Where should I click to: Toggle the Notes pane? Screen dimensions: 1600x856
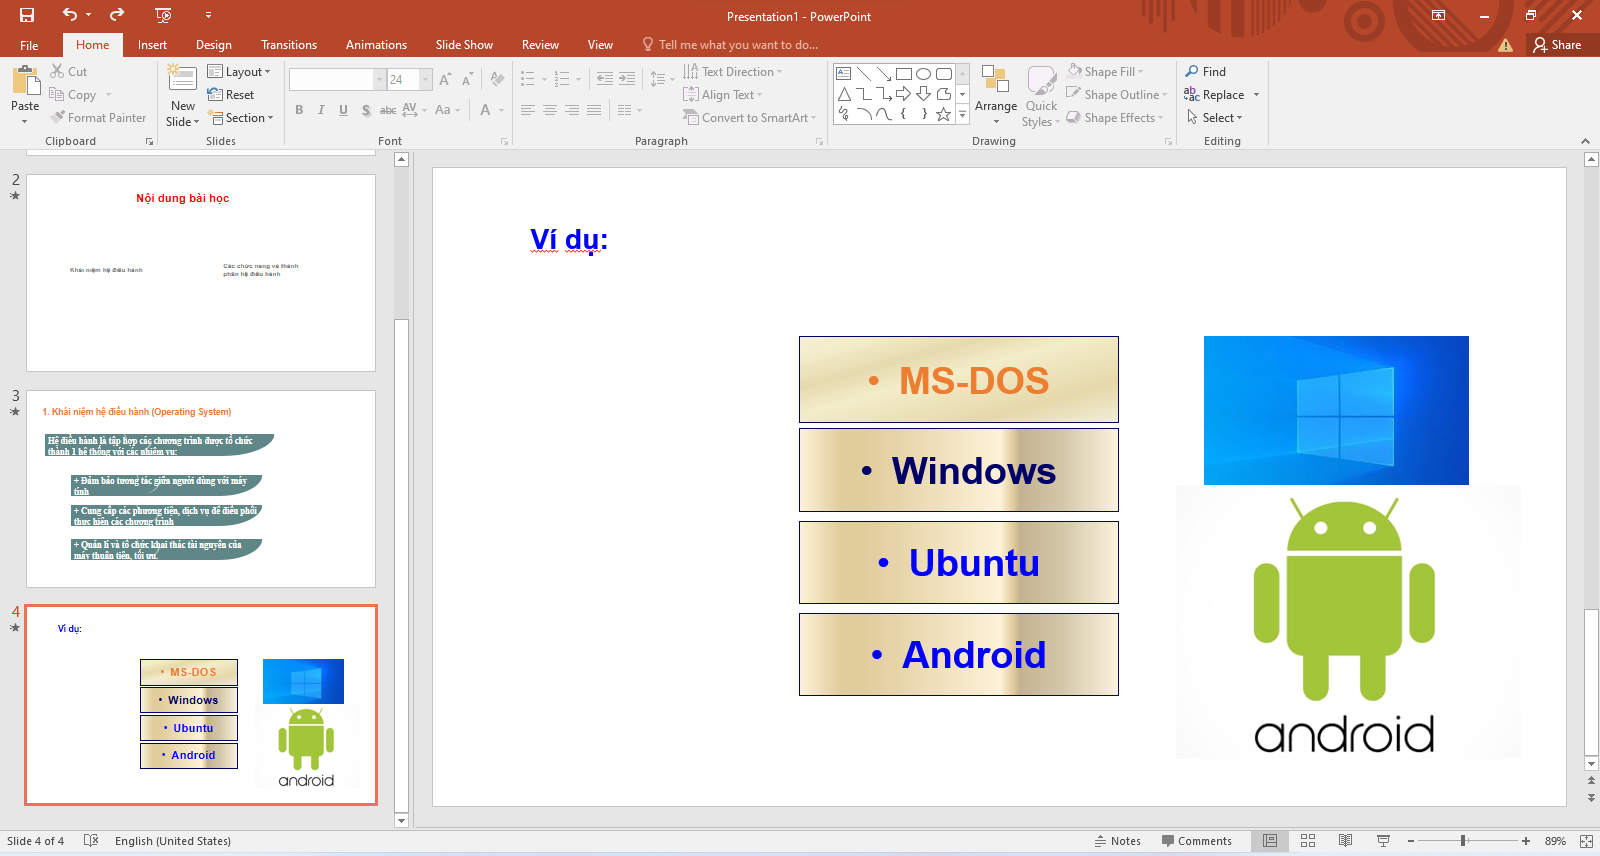point(1118,841)
